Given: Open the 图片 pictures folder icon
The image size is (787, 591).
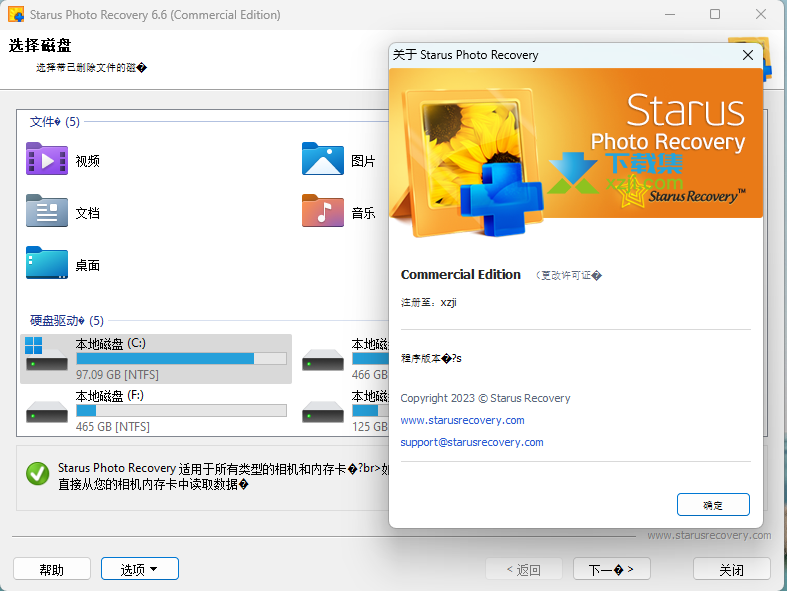Looking at the screenshot, I should click(x=323, y=159).
